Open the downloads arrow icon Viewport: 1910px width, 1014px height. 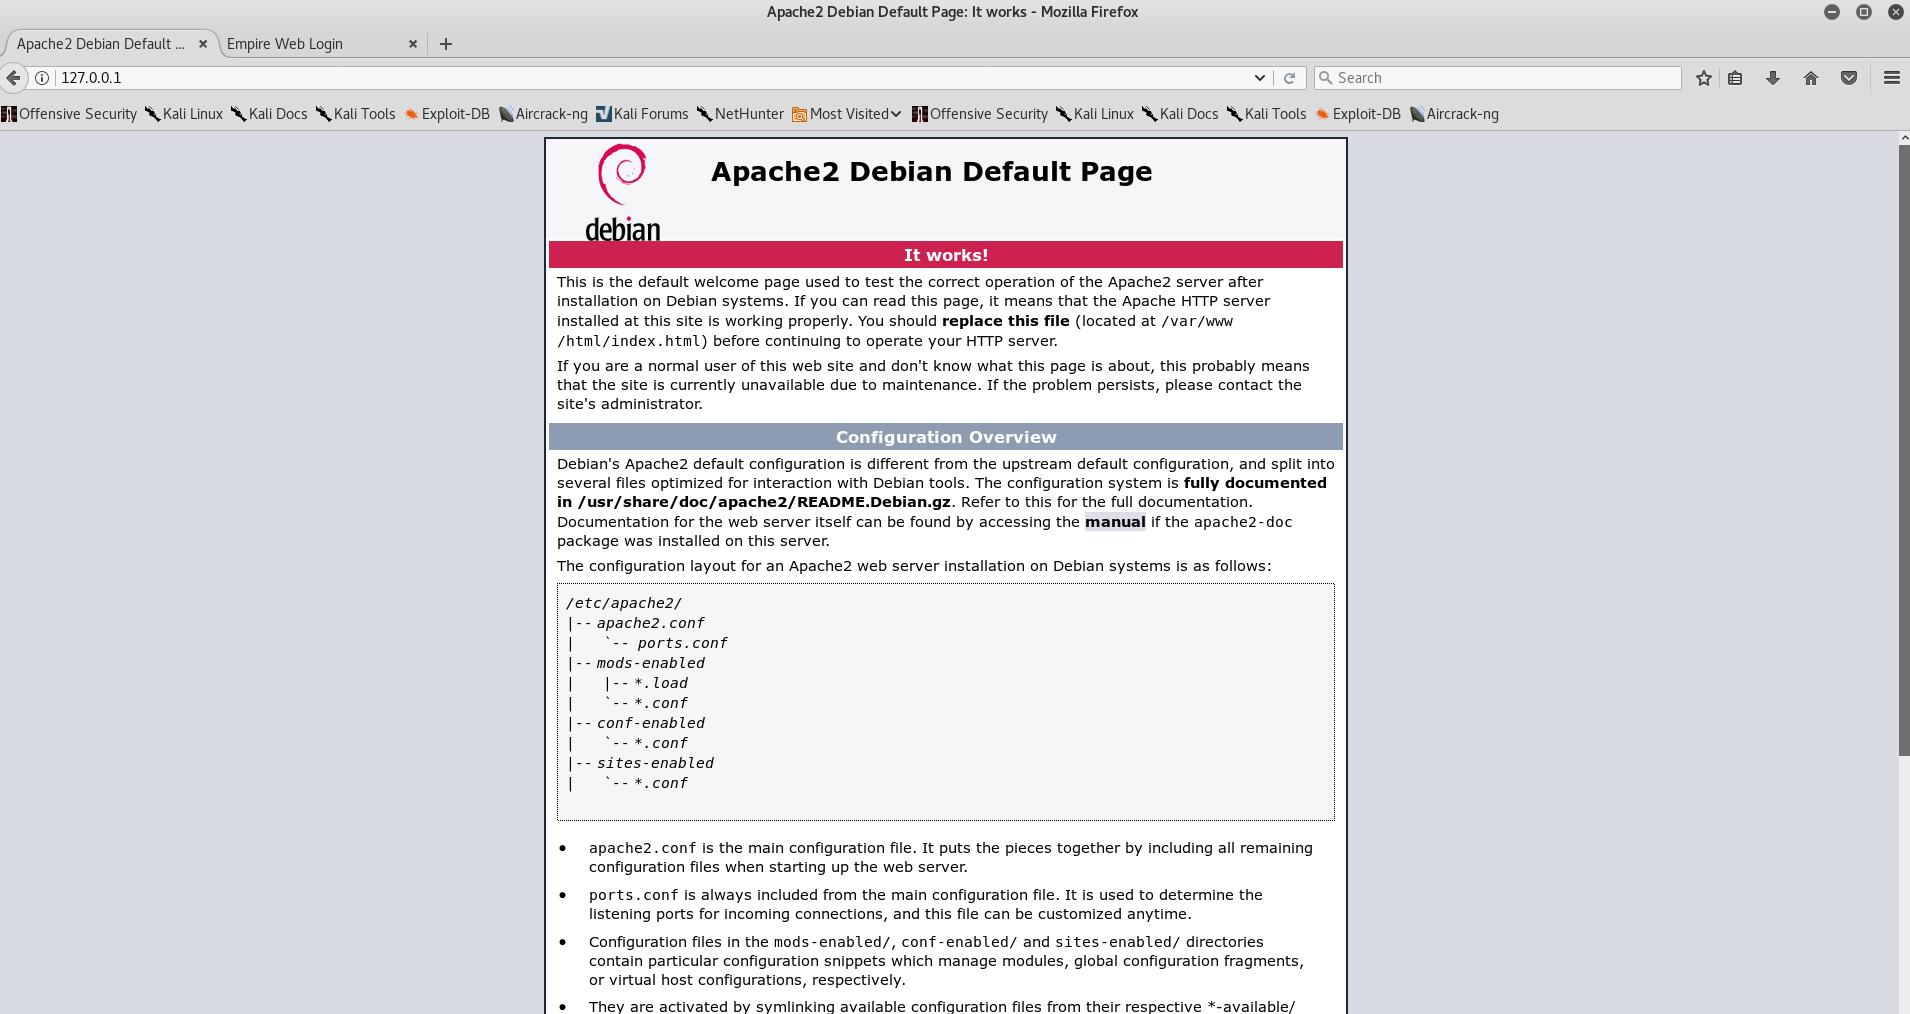pyautogui.click(x=1773, y=78)
